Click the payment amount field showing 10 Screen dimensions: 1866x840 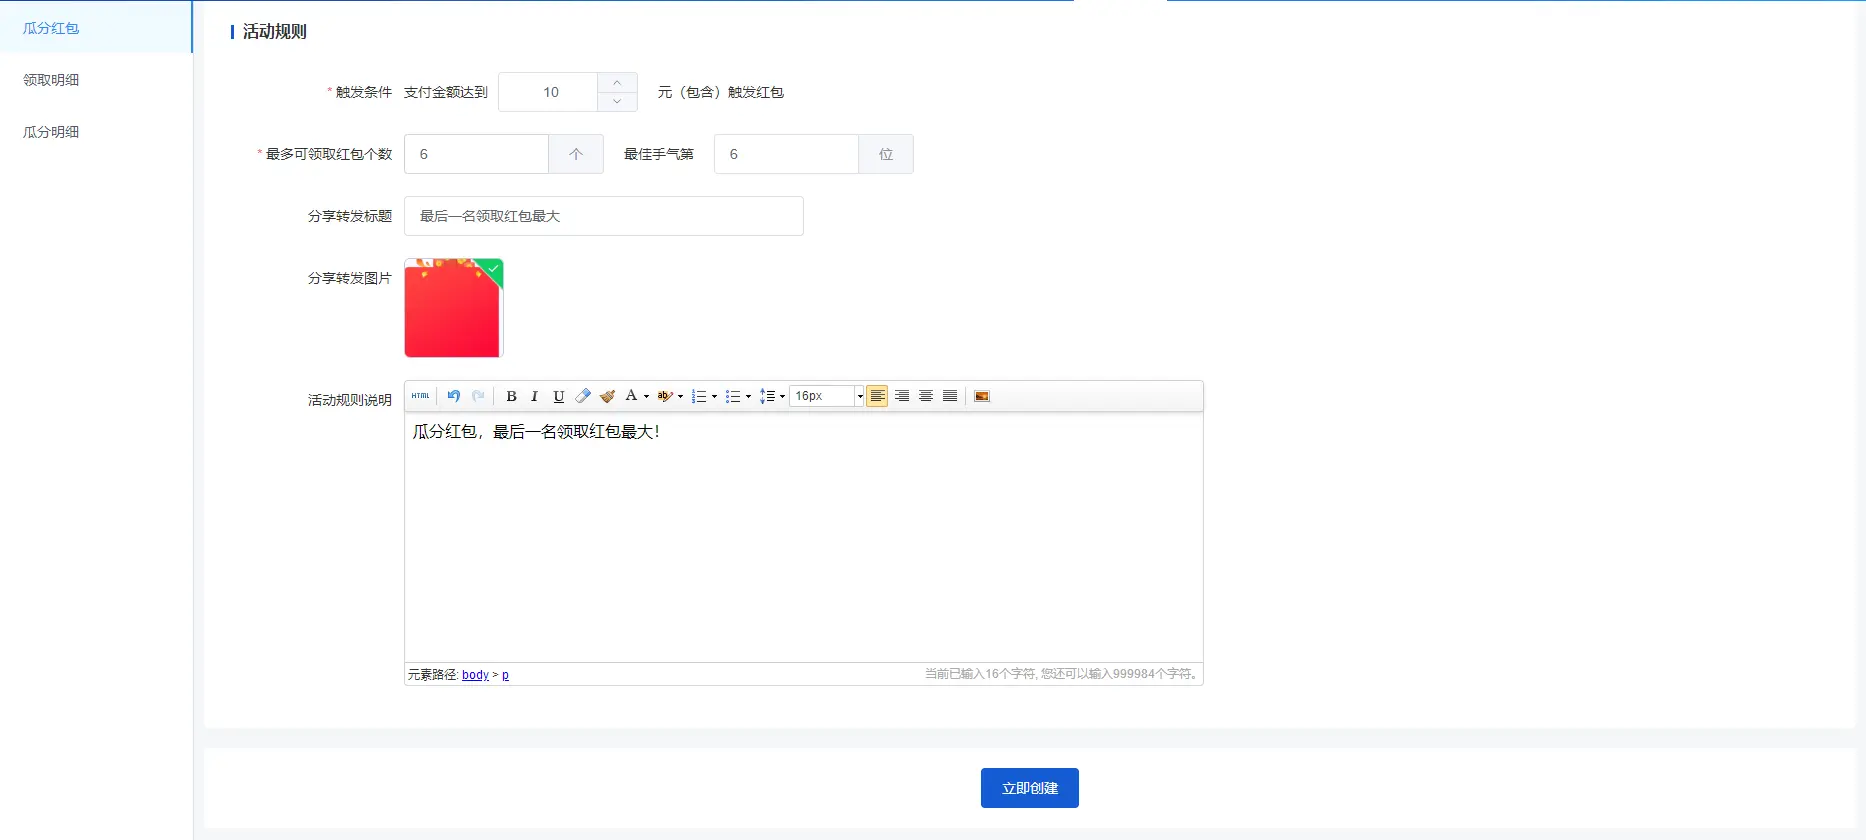[548, 92]
